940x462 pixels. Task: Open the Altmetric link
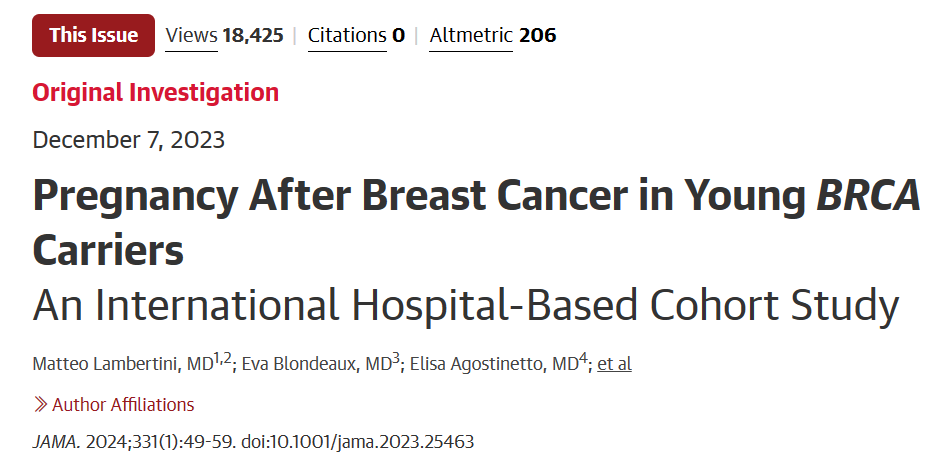coord(470,35)
